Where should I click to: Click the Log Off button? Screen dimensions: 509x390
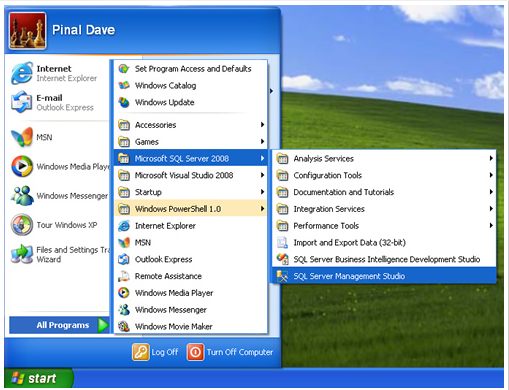tap(155, 352)
